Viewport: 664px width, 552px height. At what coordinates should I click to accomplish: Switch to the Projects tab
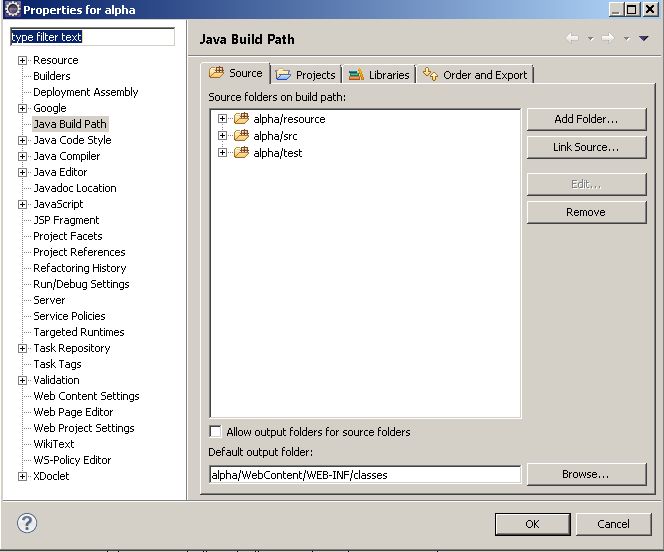(306, 75)
